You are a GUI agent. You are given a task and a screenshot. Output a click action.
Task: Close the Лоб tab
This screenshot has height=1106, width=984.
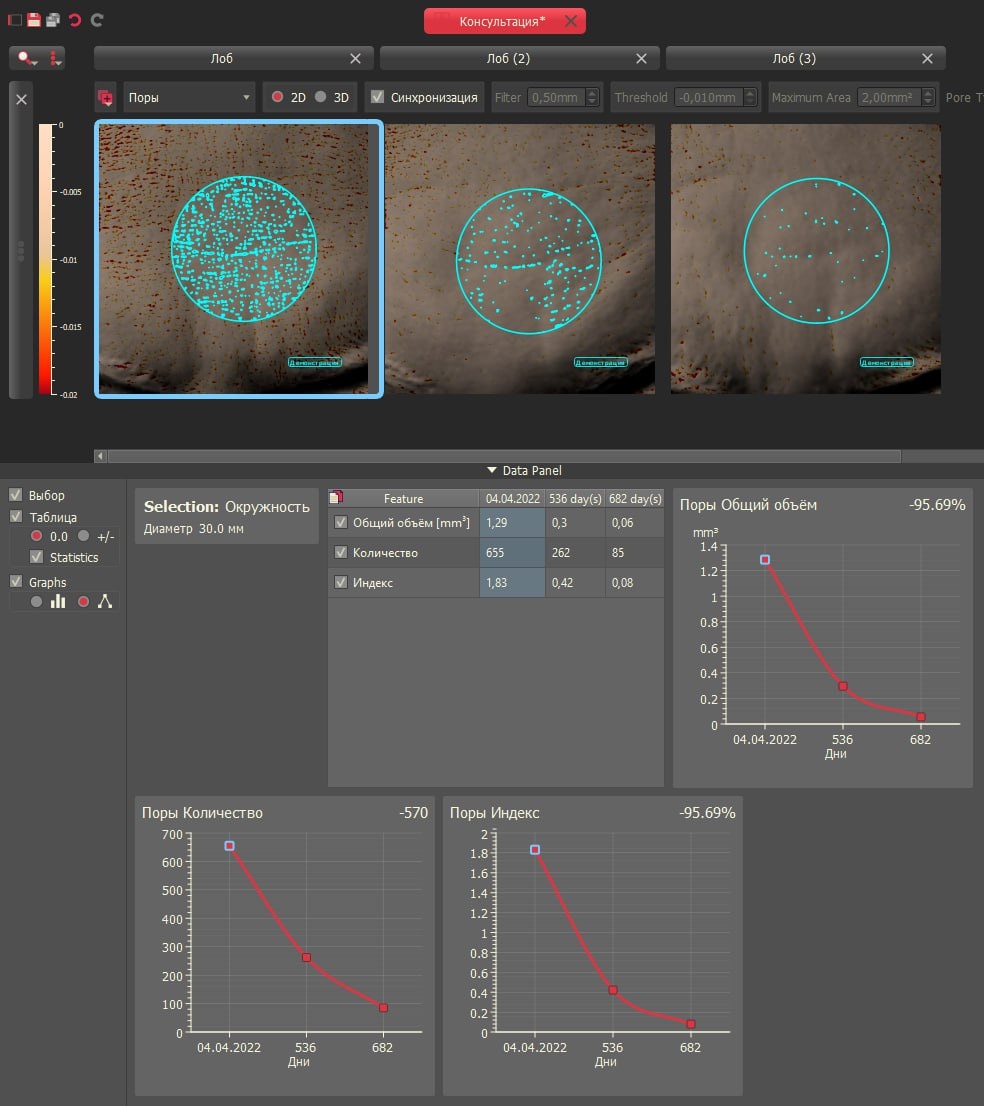pos(356,59)
